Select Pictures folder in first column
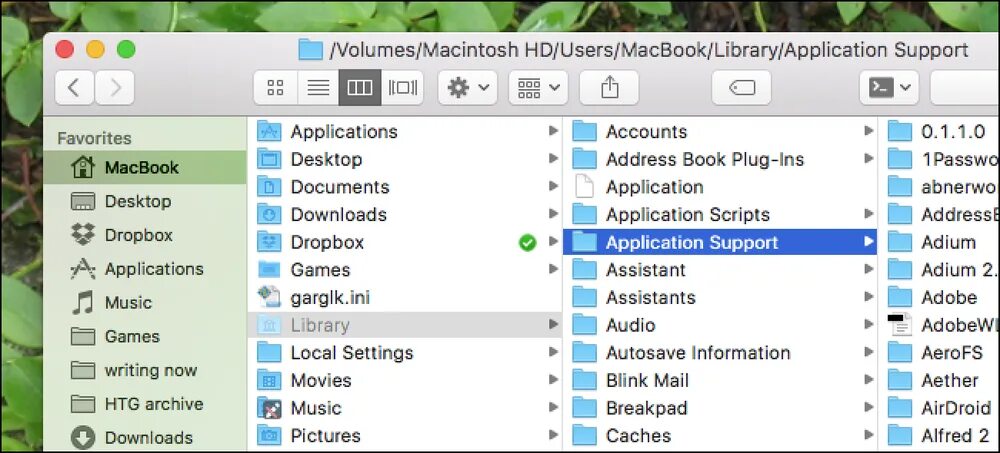Screen dimensions: 1000x453 pos(405,436)
